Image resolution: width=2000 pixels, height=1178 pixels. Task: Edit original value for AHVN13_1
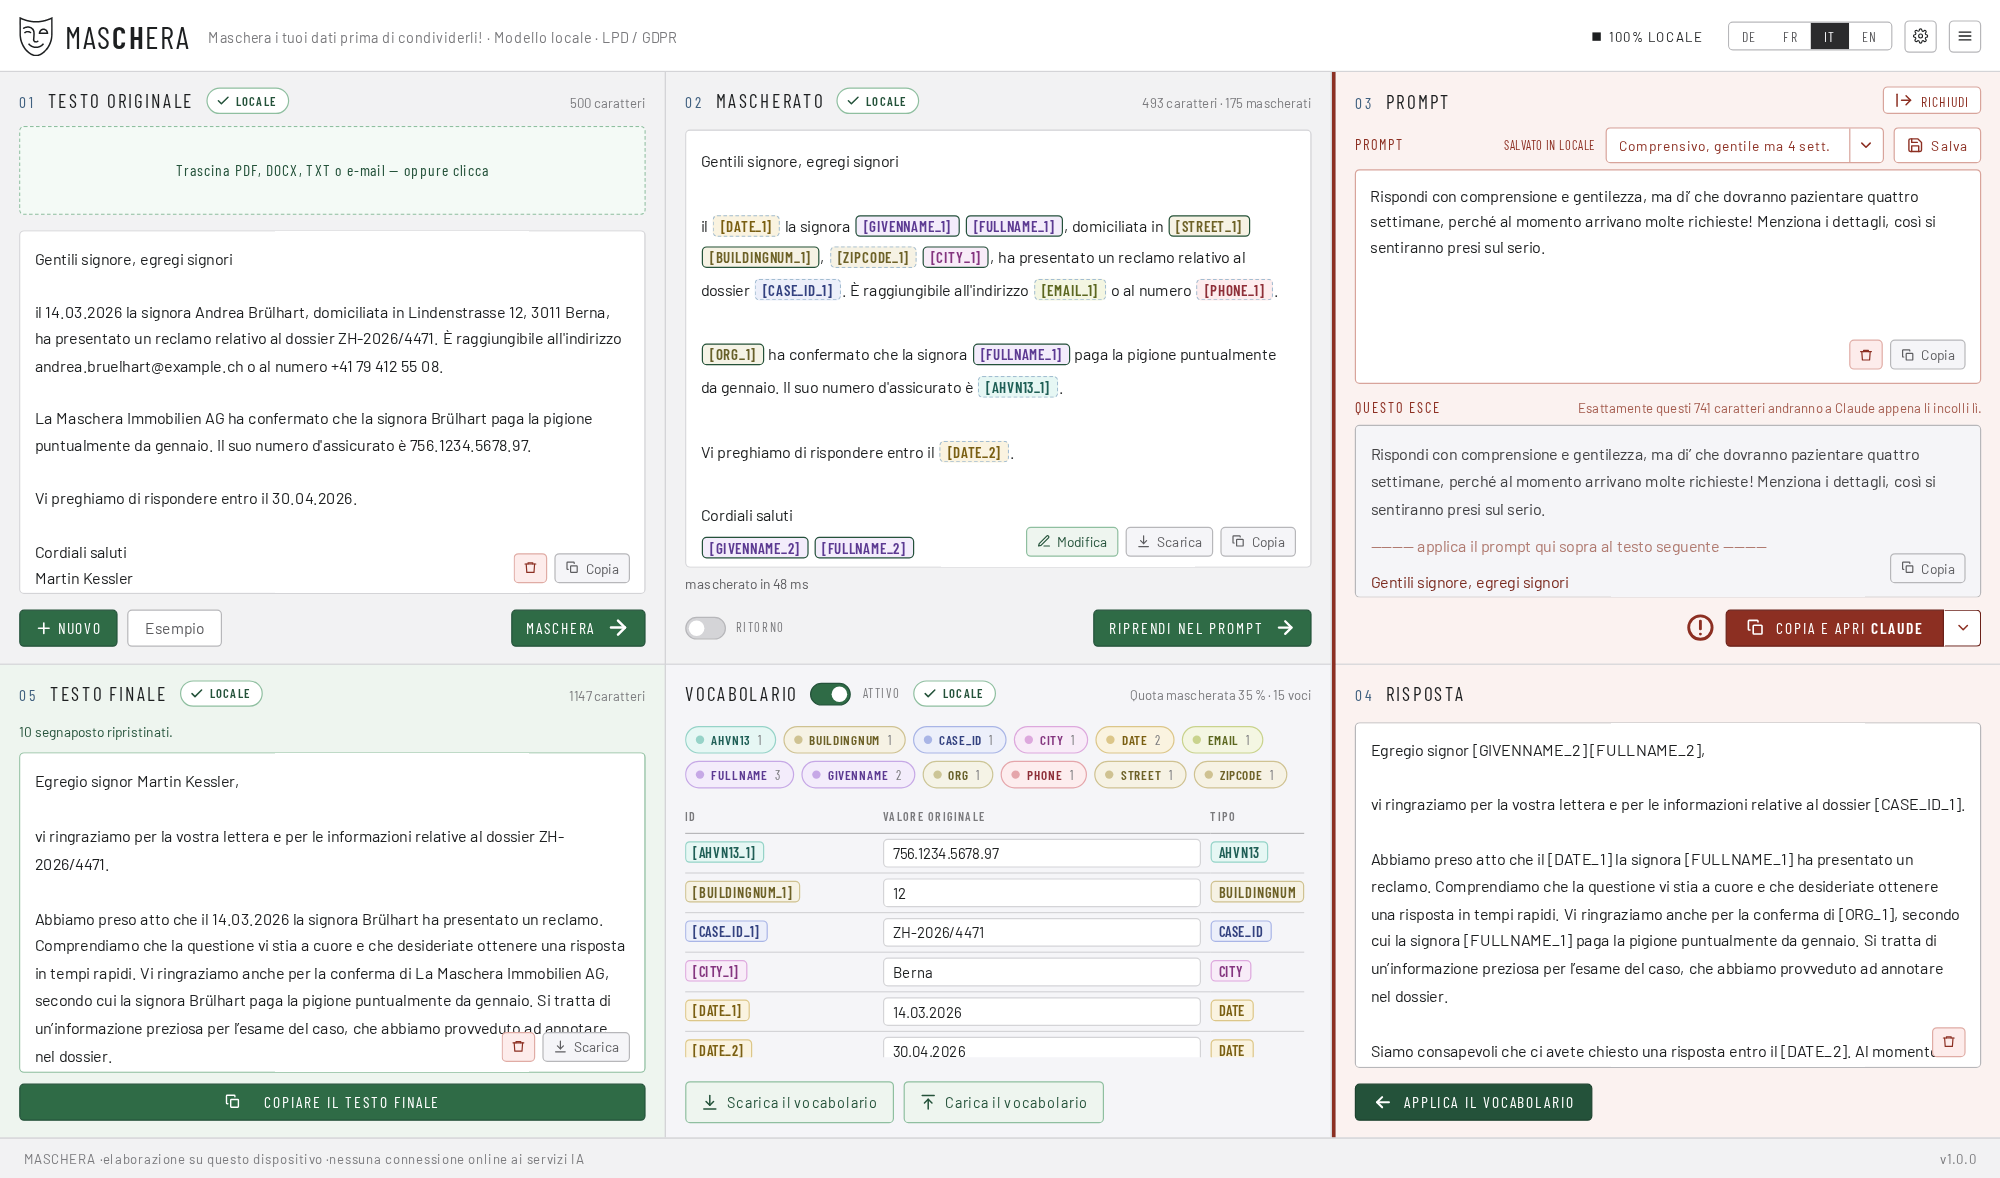click(1041, 853)
